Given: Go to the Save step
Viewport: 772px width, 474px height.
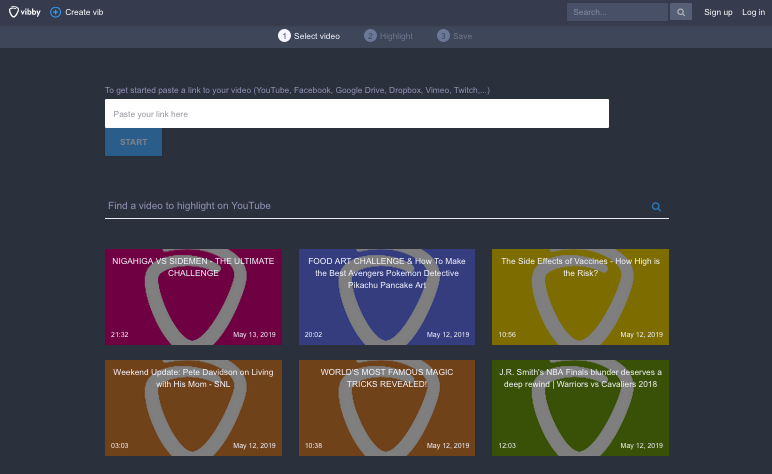Looking at the screenshot, I should point(454,36).
